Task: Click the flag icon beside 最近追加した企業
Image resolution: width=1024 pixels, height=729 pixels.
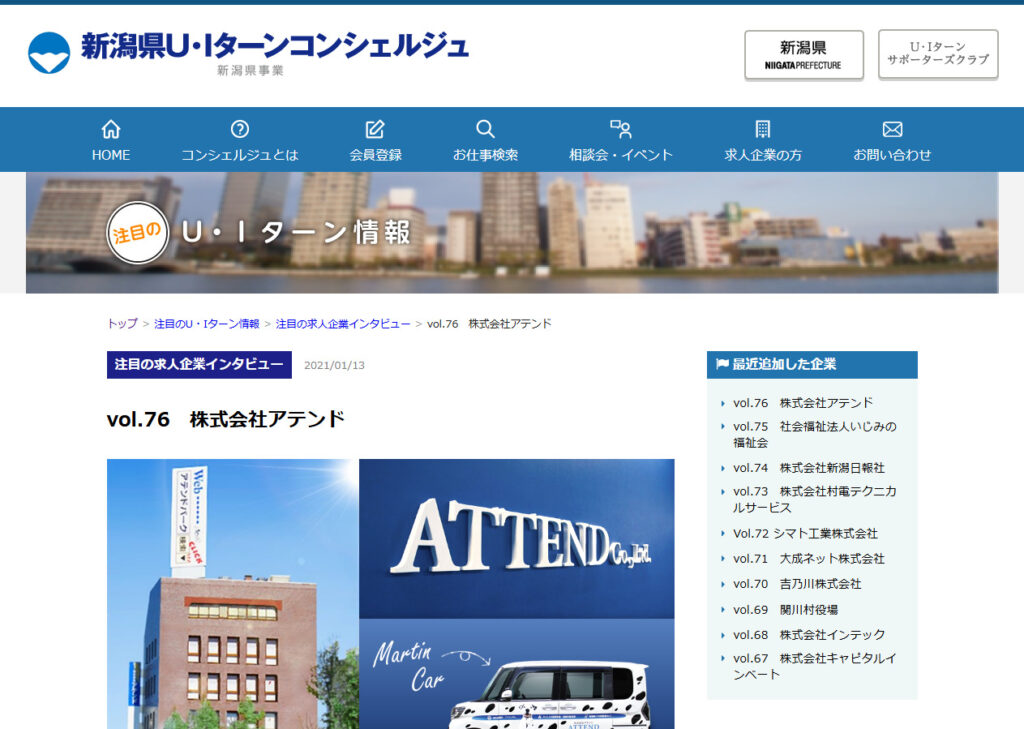Action: pos(722,364)
